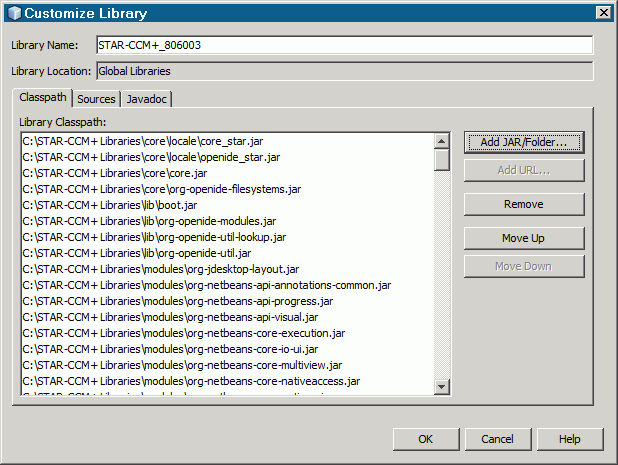Select the core\core.jar classpath entry
618x465 pixels.
coord(228,173)
